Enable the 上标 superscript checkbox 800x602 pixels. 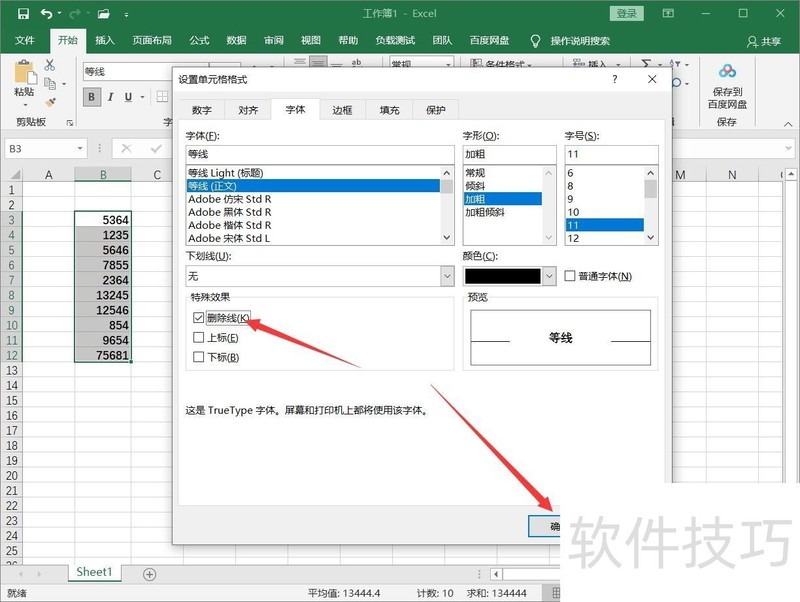coord(198,338)
